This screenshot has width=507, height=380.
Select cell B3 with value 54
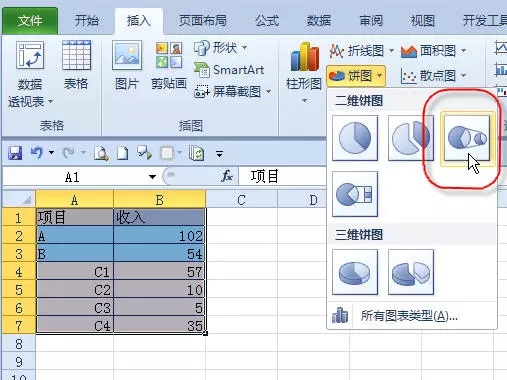click(159, 254)
